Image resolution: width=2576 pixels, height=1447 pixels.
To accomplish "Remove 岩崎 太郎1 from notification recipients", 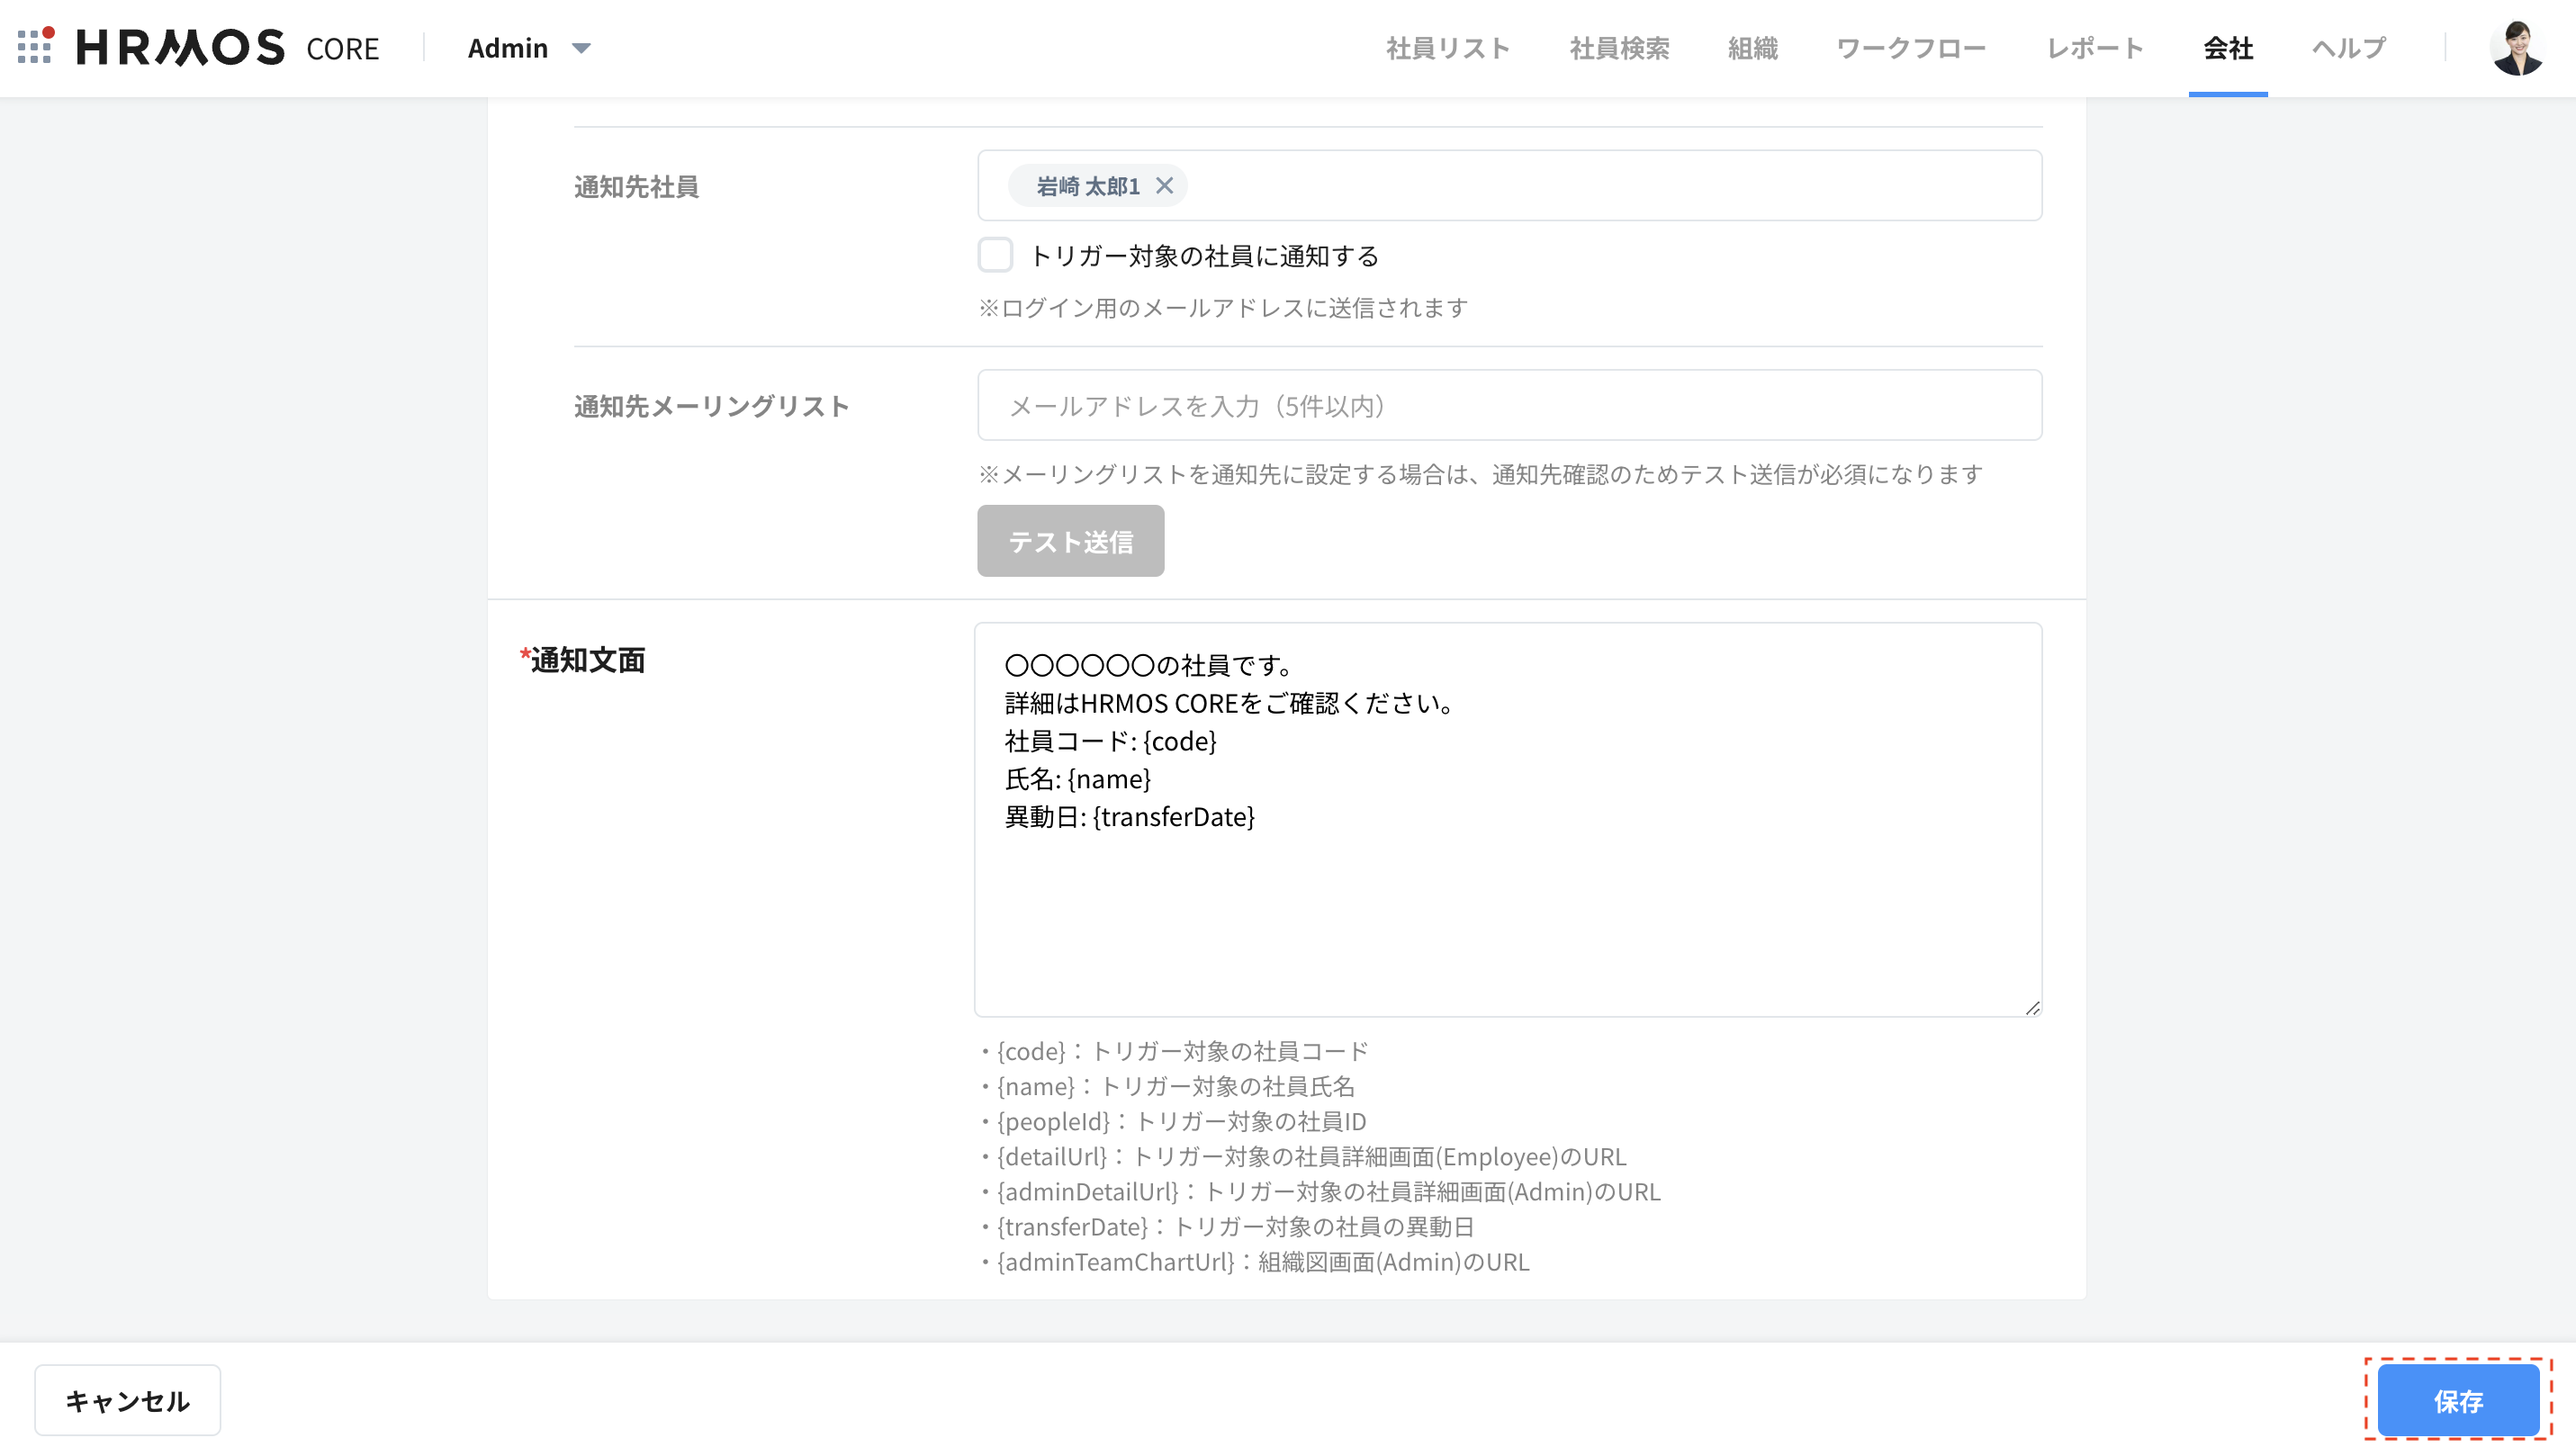I will (1164, 186).
